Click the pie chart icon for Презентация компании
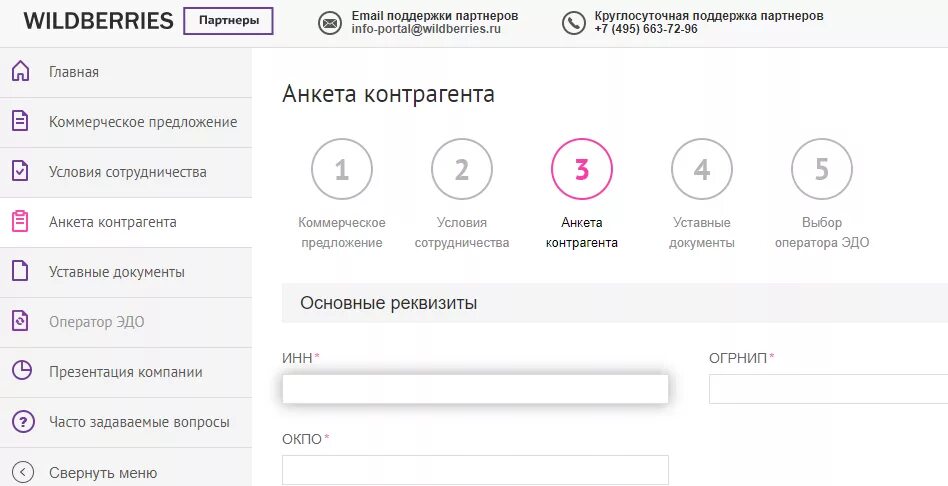This screenshot has width=948, height=486. [x=21, y=371]
